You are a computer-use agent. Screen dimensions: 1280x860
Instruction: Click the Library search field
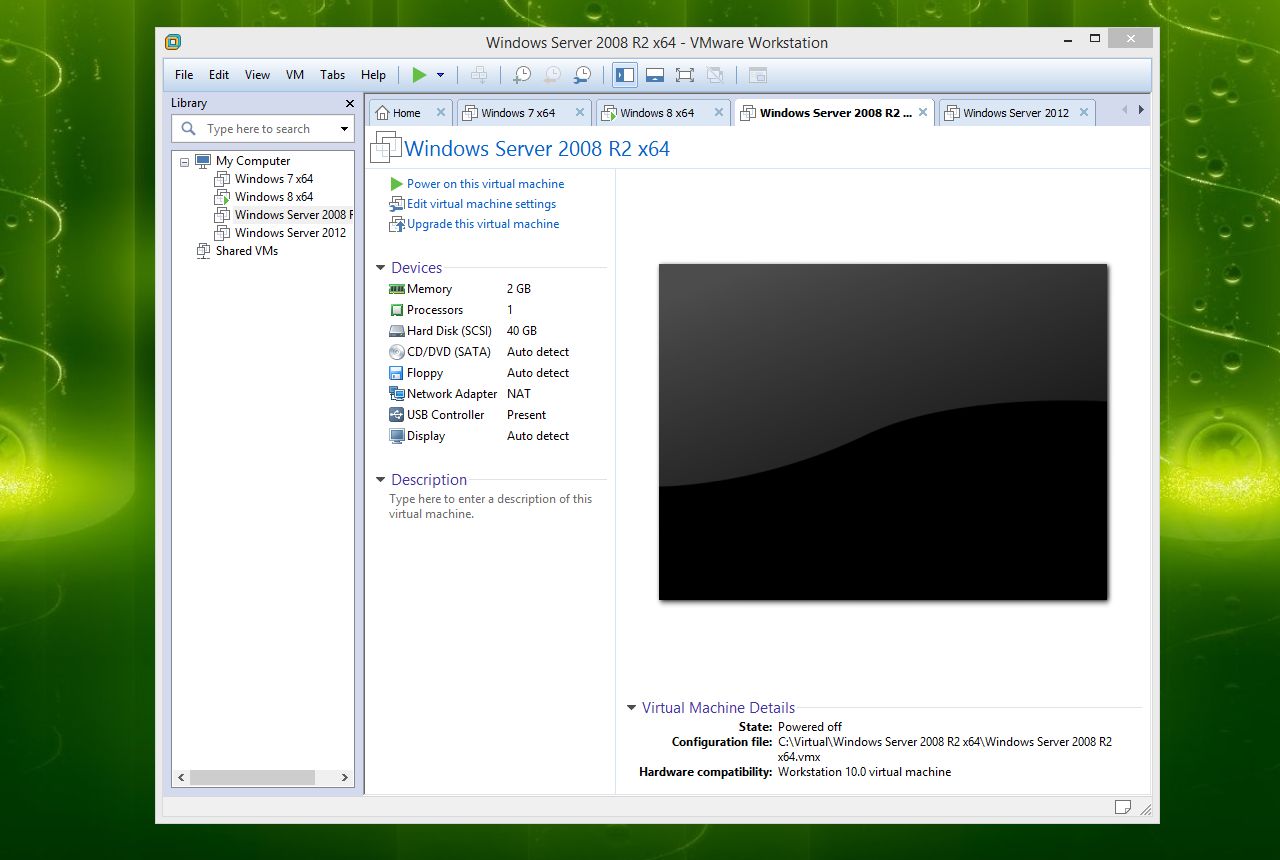click(262, 129)
